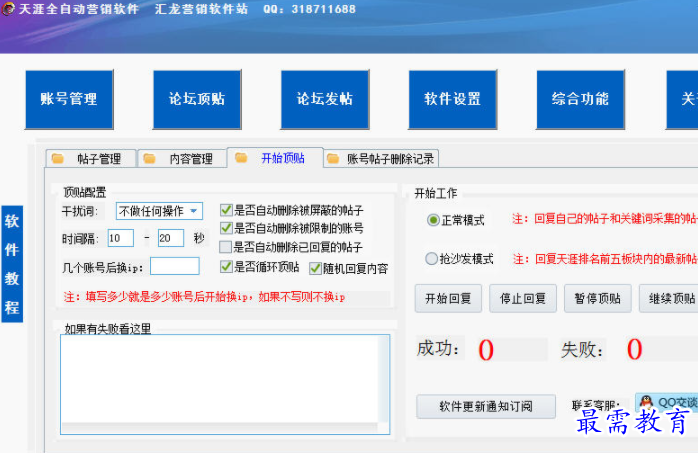Toggle 随机回复内容 checkbox
Viewport: 698px width, 453px height.
coord(316,268)
